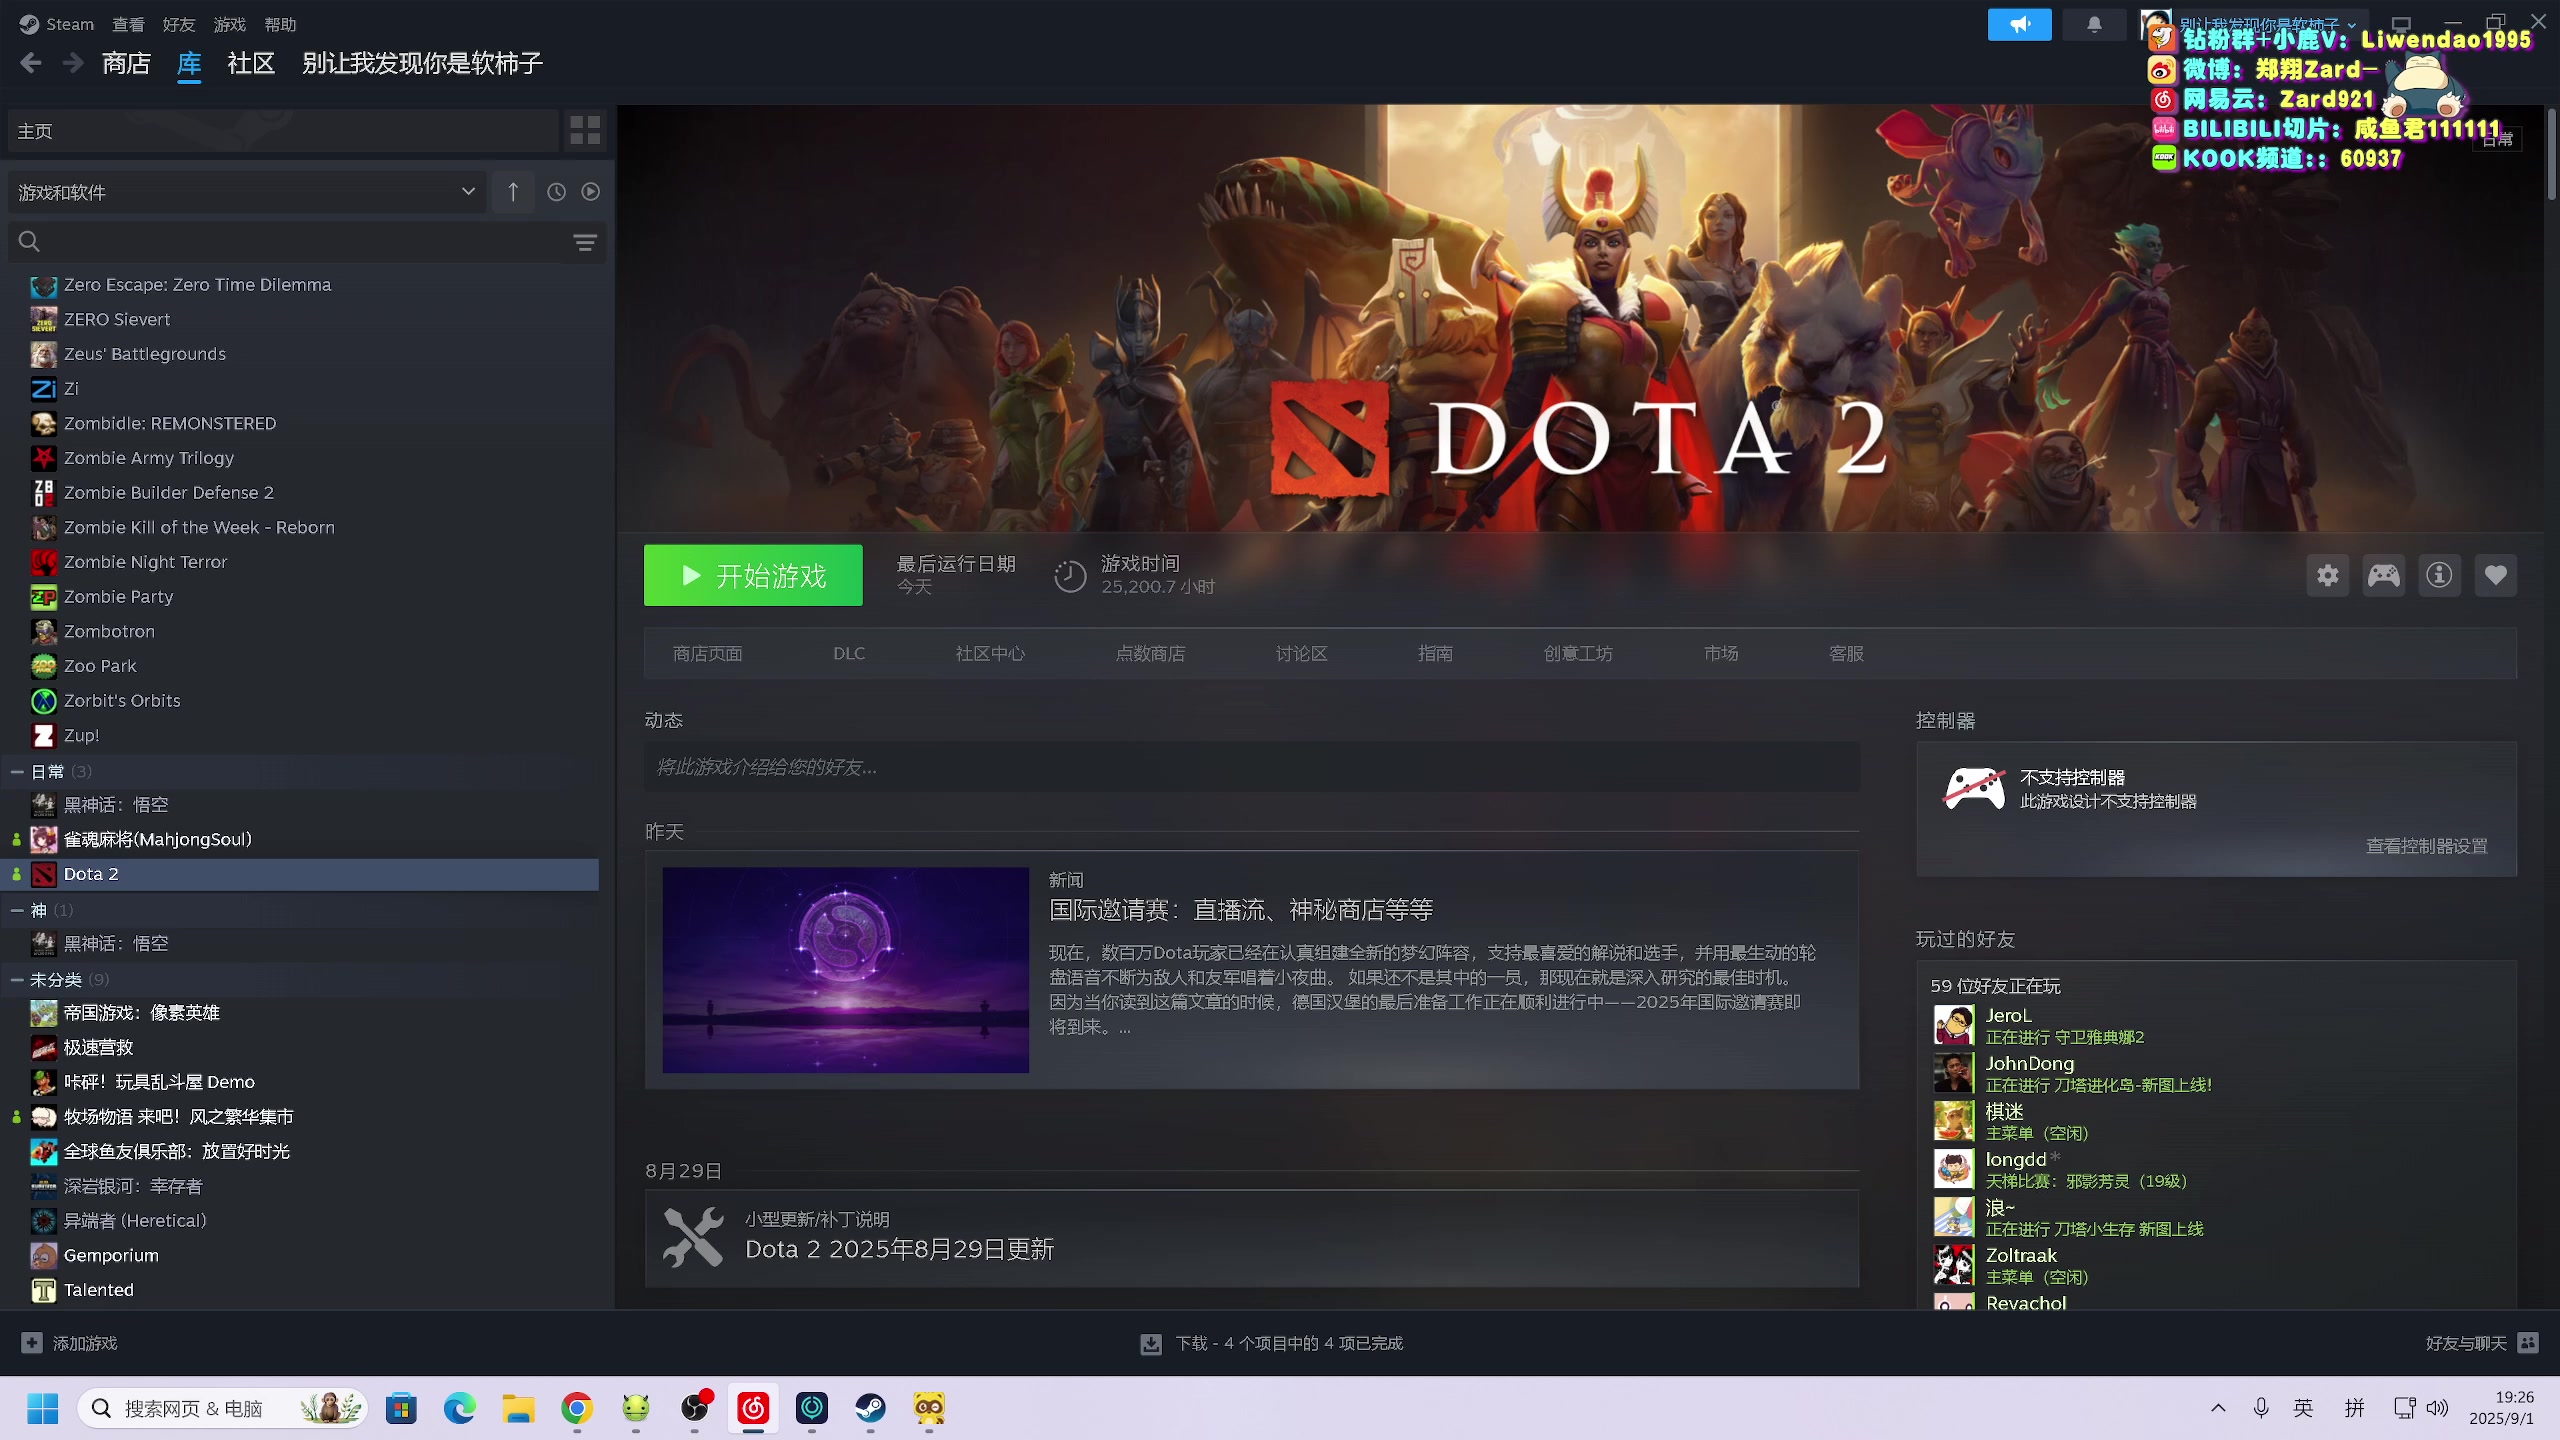Open the 查看 menu
The width and height of the screenshot is (2560, 1440).
(x=128, y=24)
